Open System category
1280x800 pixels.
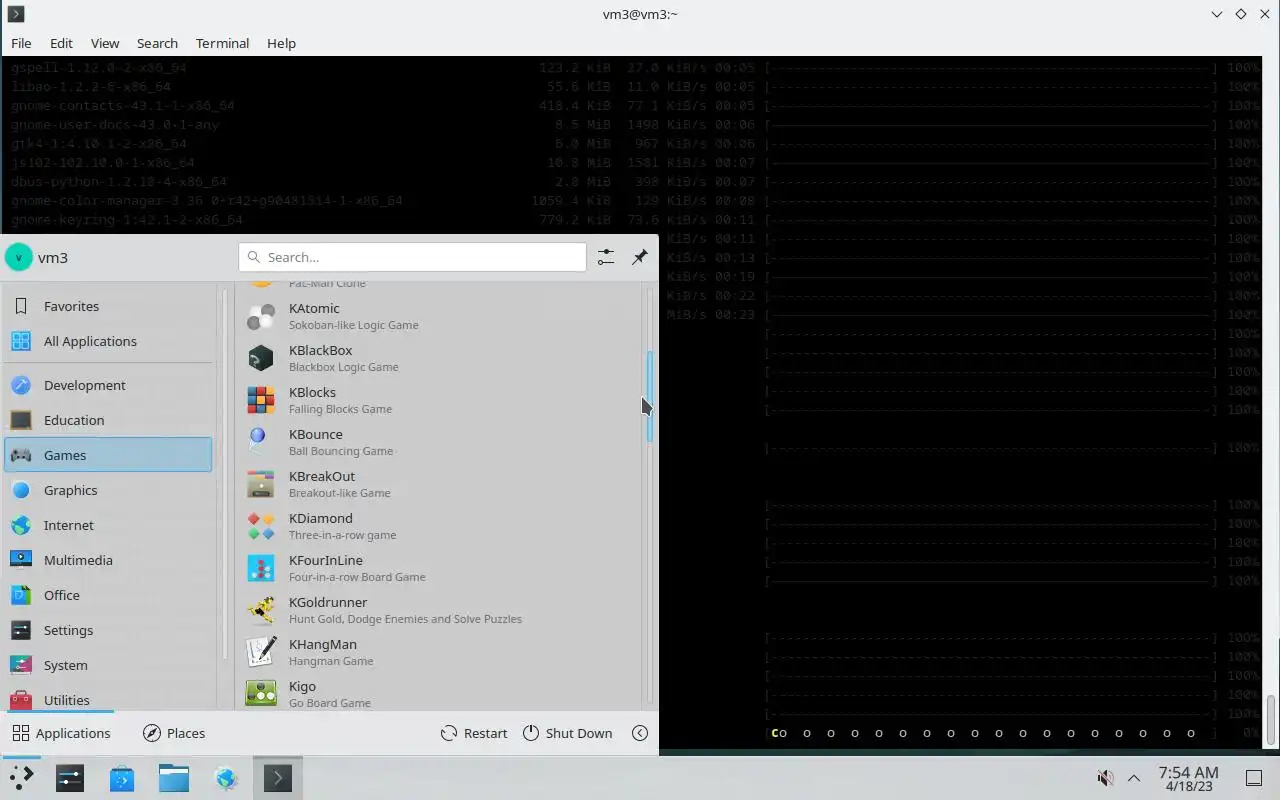coord(108,665)
